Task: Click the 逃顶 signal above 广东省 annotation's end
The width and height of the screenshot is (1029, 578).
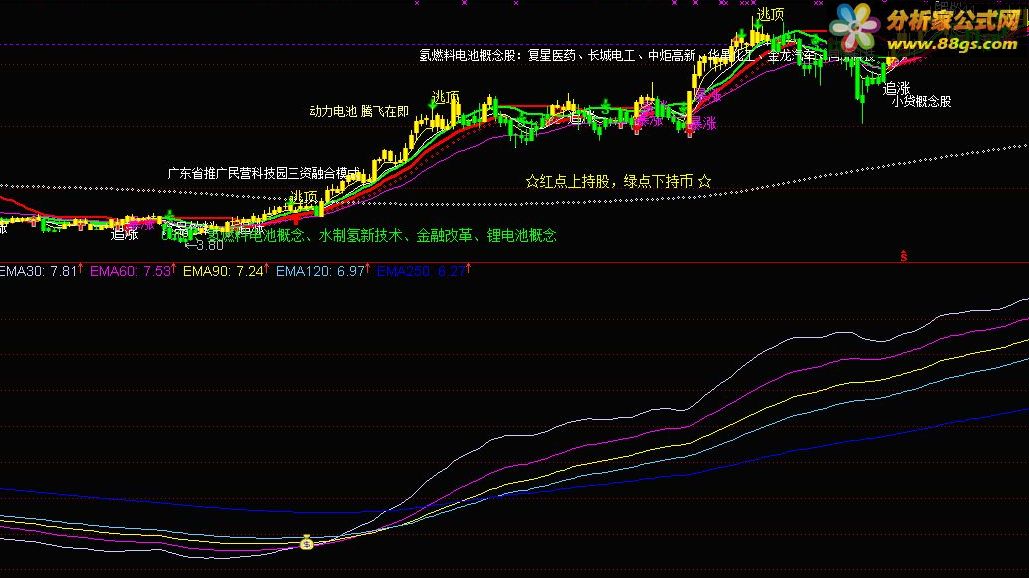Action: 304,196
